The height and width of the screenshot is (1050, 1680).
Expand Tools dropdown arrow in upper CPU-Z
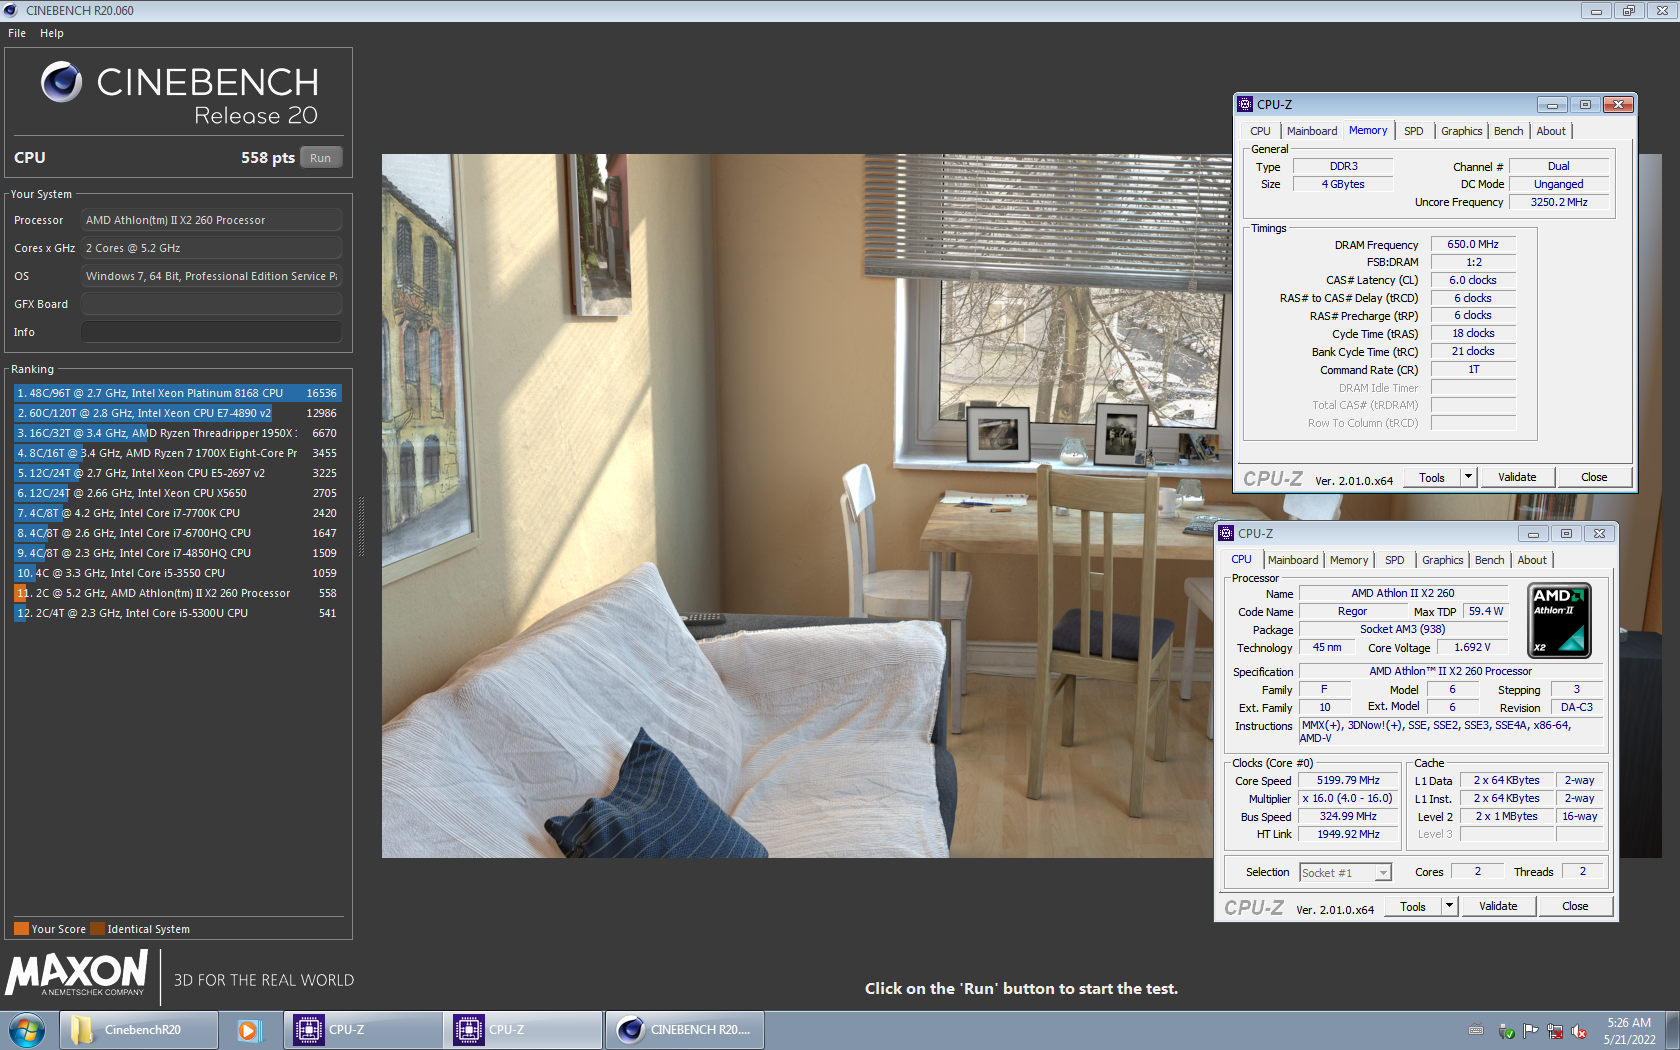1469,477
